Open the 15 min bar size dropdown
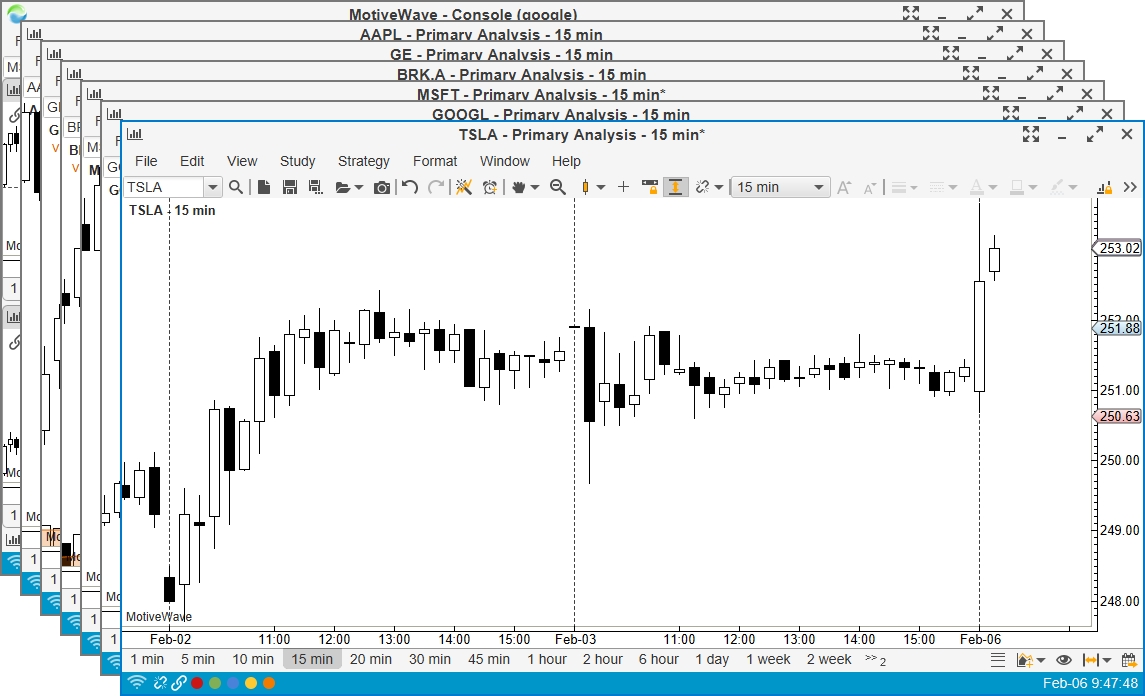1145x696 pixels. (780, 187)
